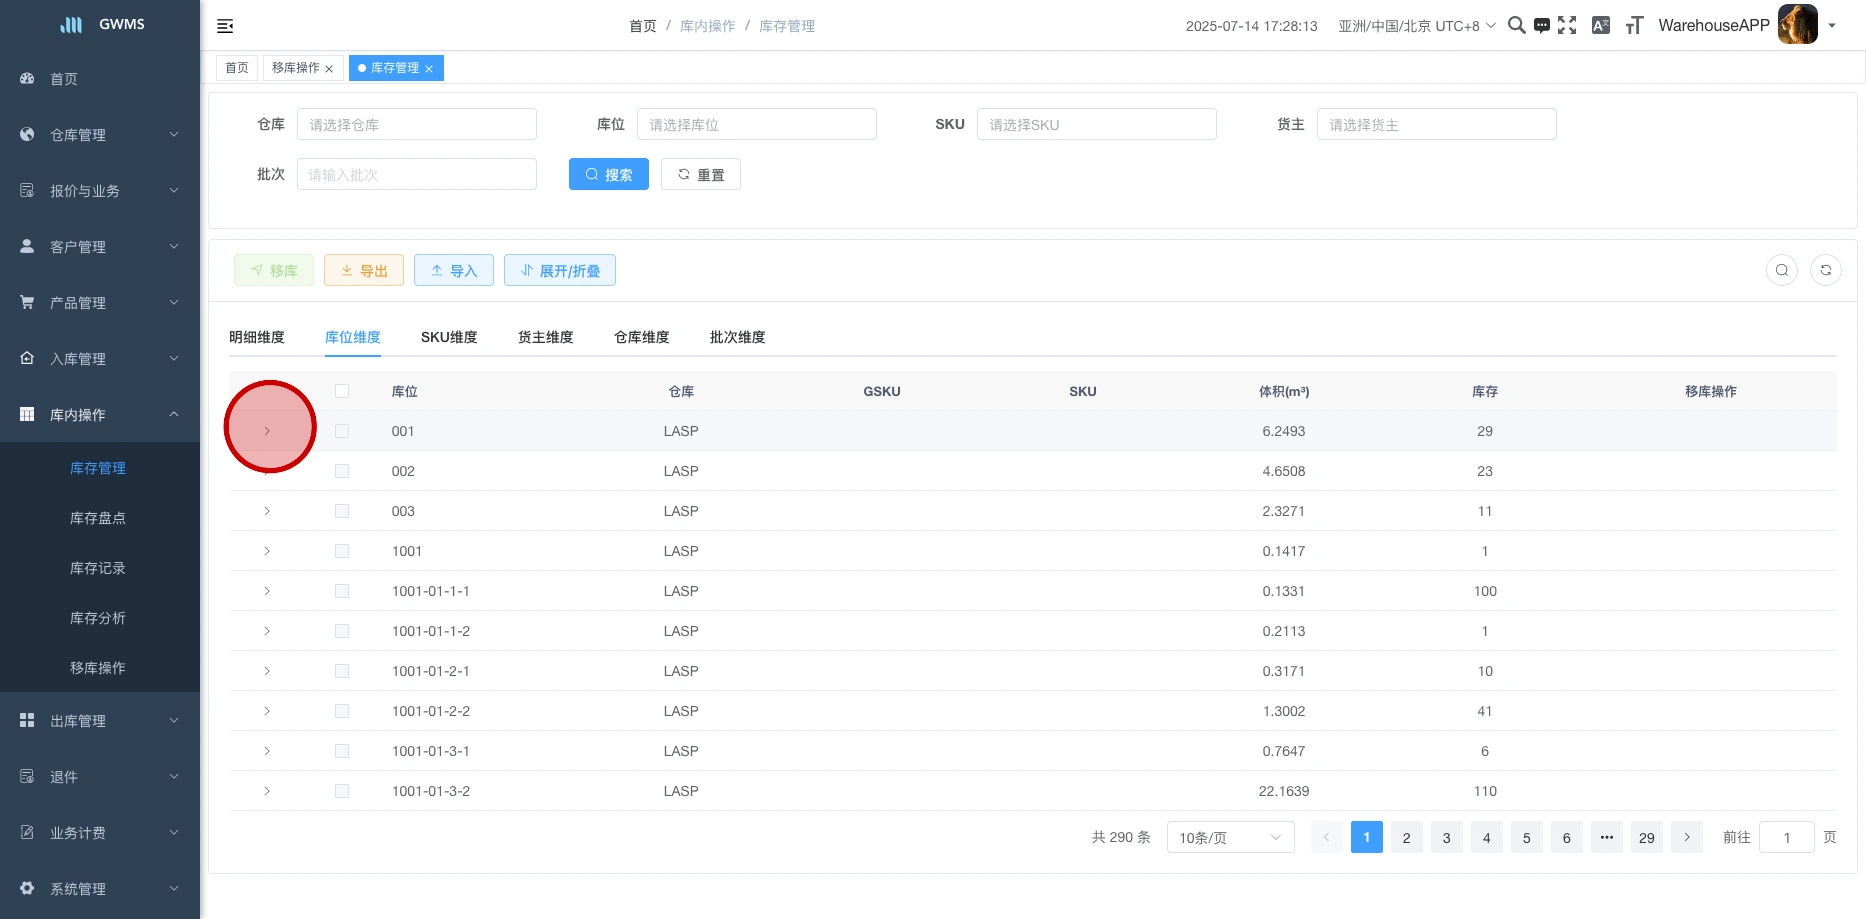Viewport: 1866px width, 919px height.
Task: Click the sidebar collapse hamburger icon
Action: [x=225, y=26]
